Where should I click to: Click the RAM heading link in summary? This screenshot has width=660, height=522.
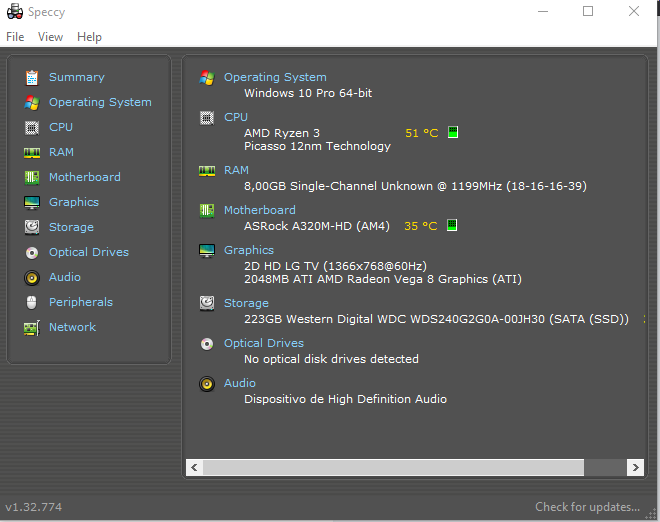[236, 170]
